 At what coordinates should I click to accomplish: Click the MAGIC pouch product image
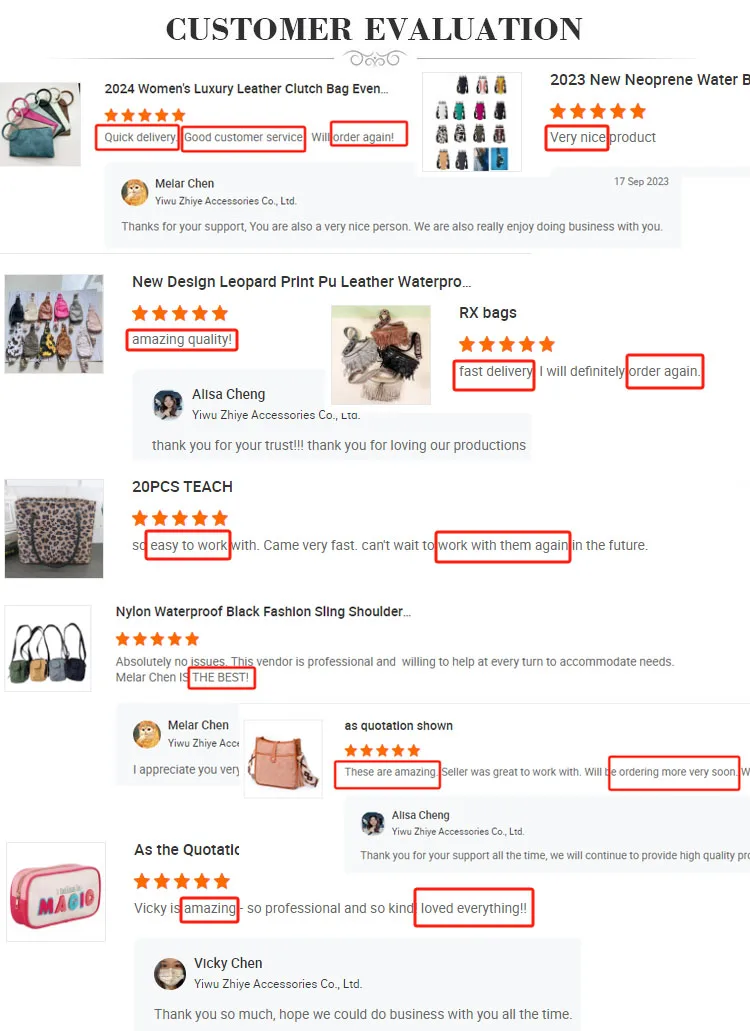56,892
